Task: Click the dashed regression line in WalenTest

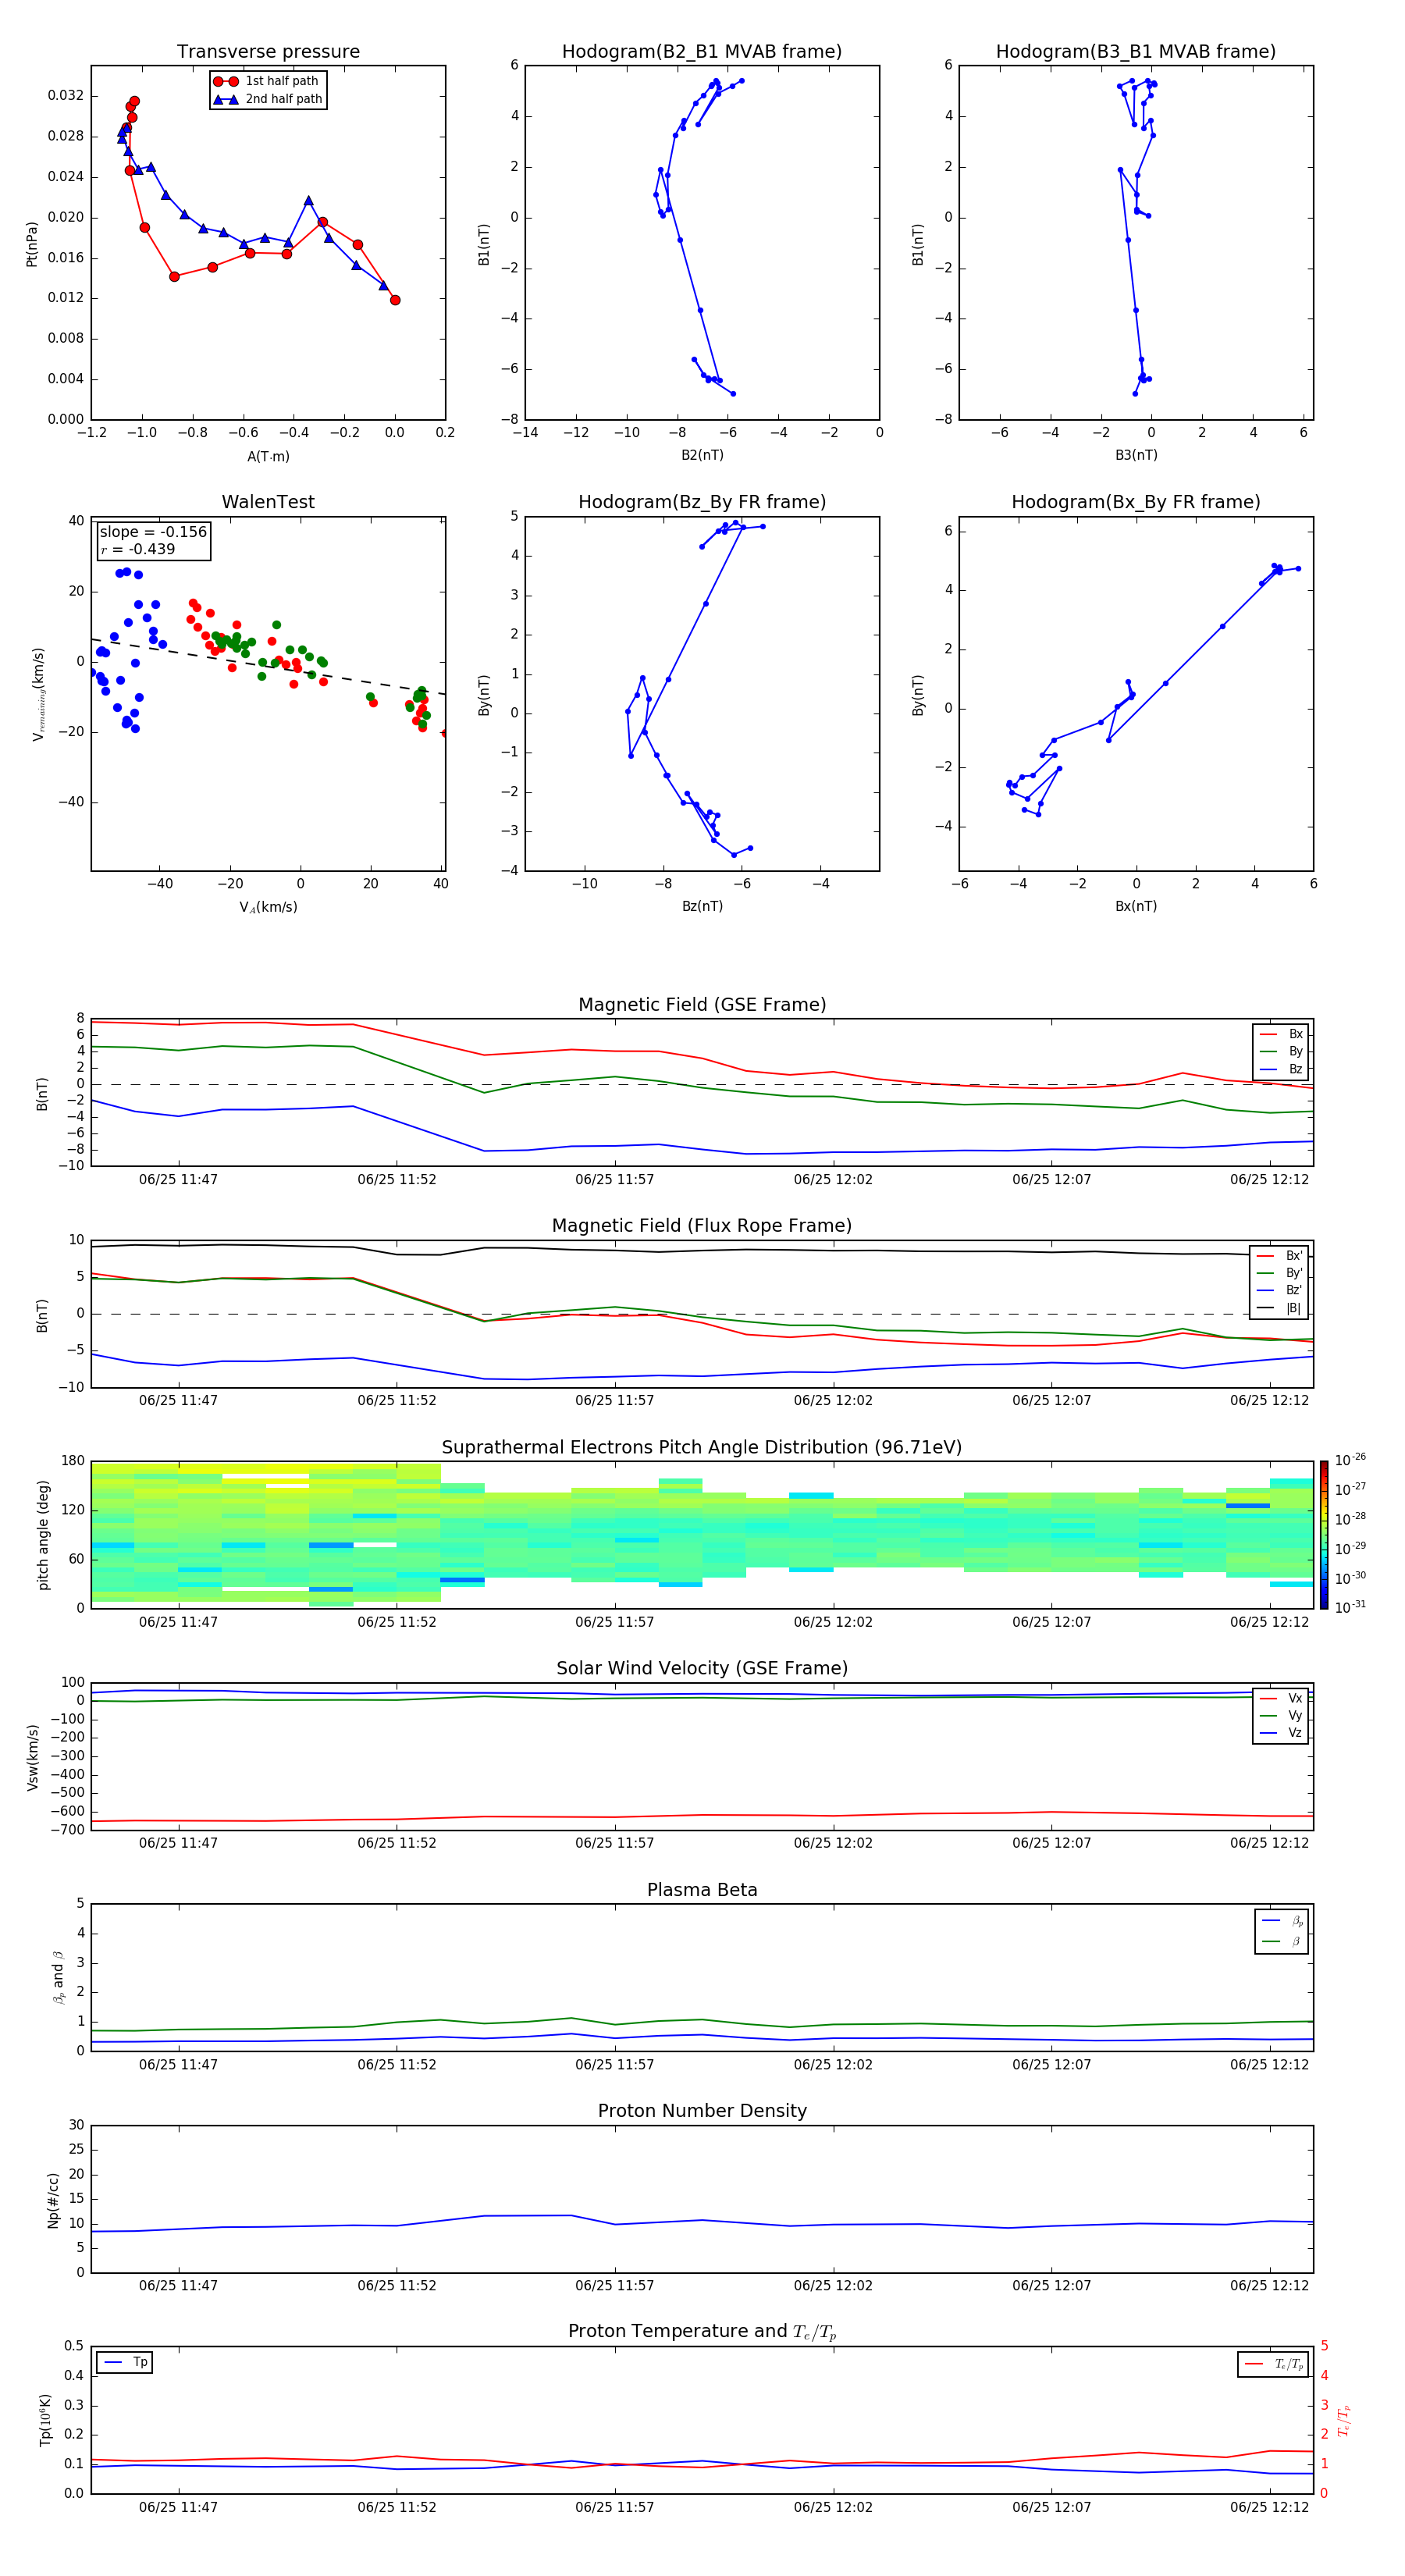Action: (x=268, y=666)
